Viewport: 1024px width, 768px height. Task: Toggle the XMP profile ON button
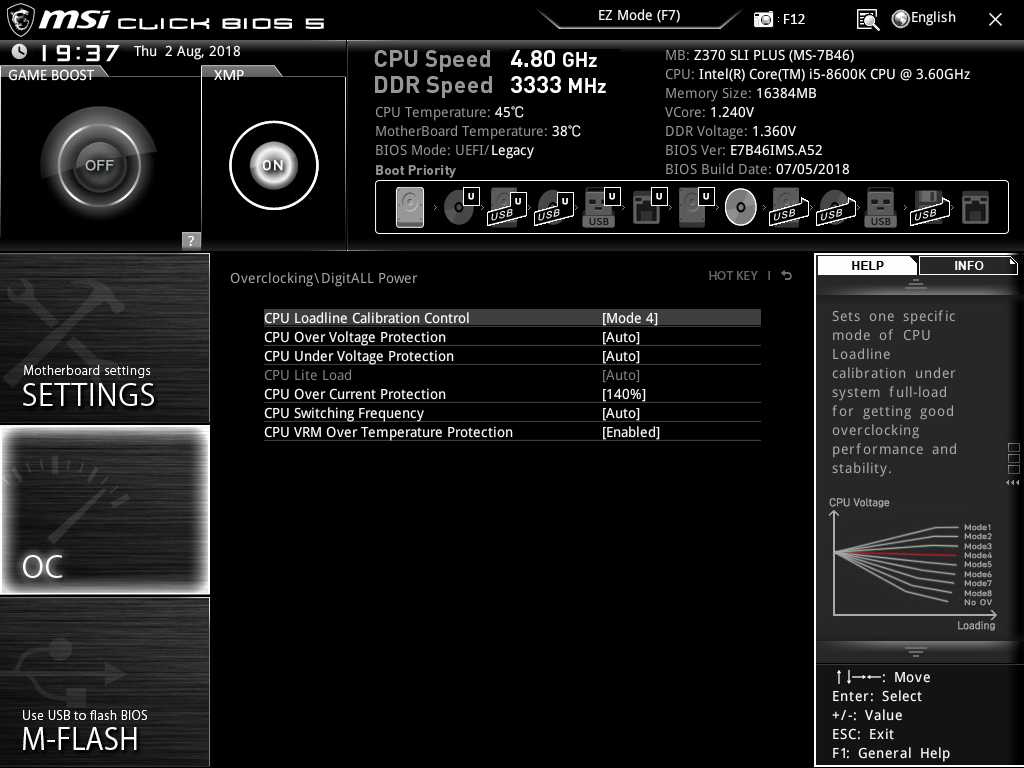274,165
